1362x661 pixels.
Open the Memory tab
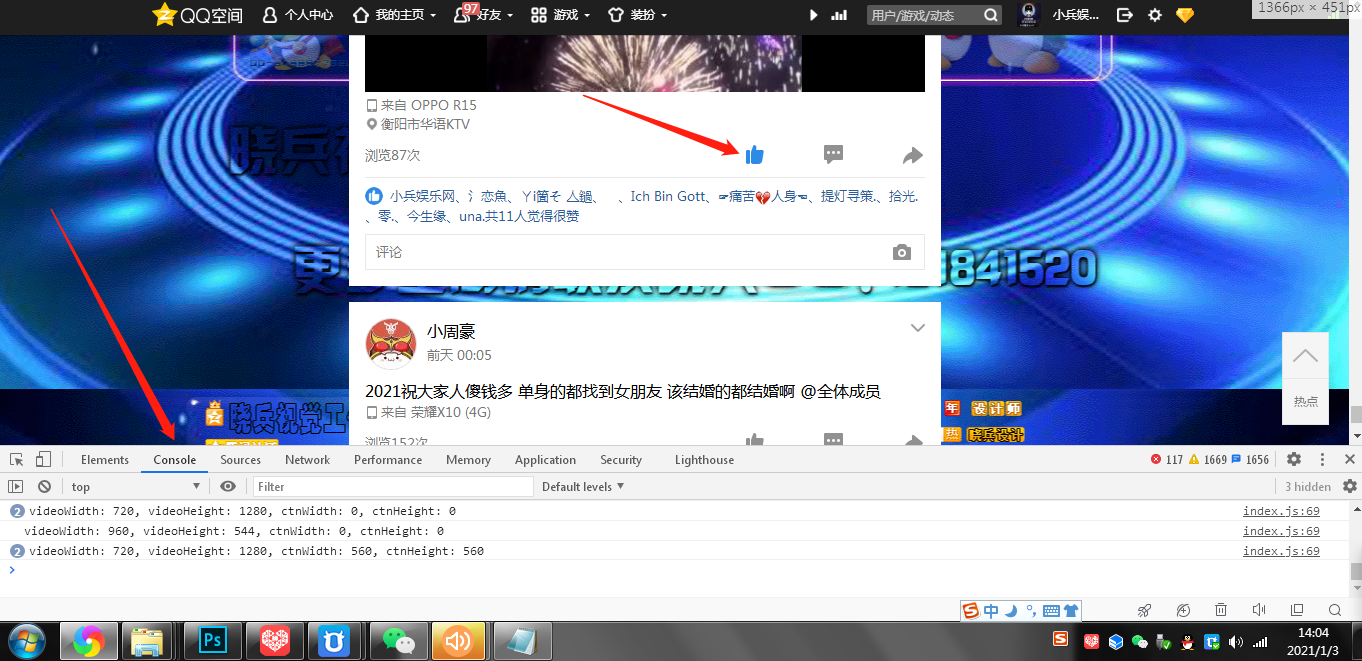click(x=468, y=460)
